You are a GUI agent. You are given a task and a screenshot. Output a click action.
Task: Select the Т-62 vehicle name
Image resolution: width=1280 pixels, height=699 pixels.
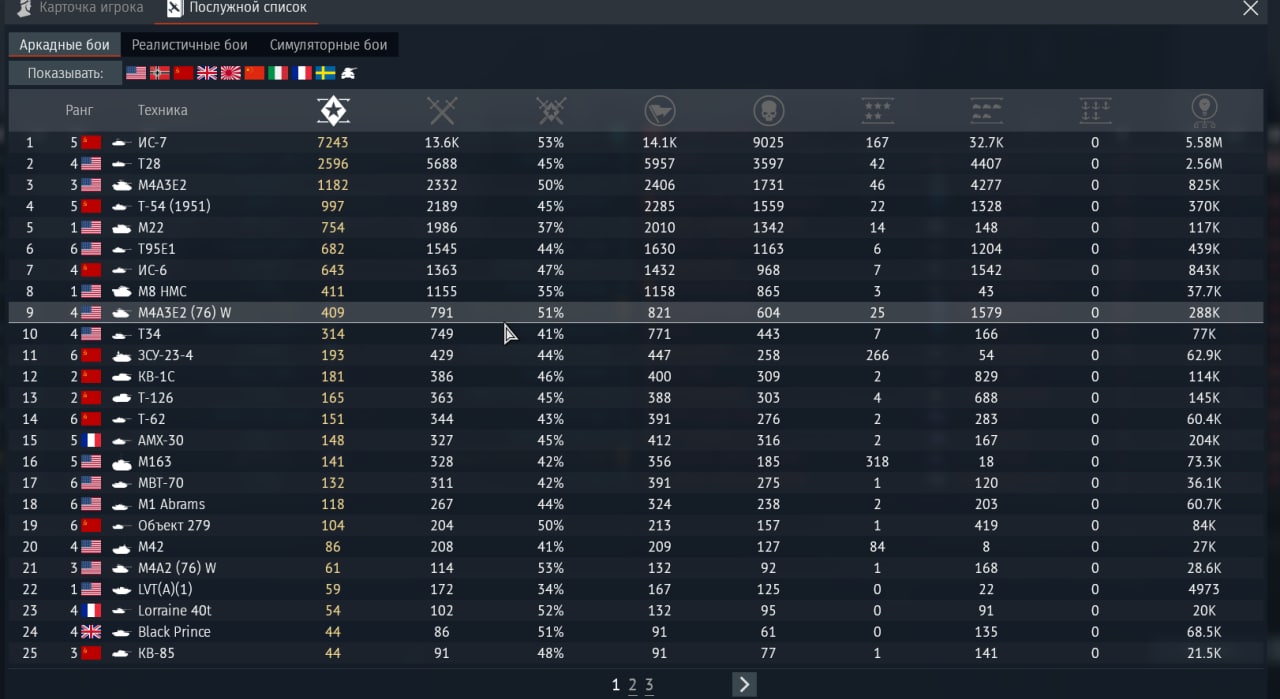pyautogui.click(x=152, y=419)
